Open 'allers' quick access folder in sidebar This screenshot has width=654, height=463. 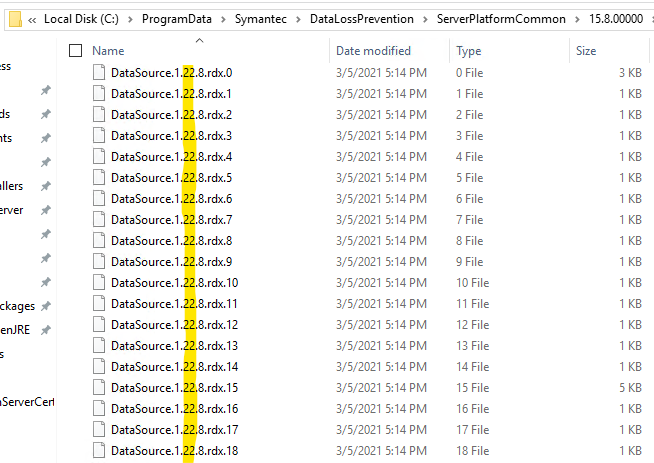[x=11, y=186]
